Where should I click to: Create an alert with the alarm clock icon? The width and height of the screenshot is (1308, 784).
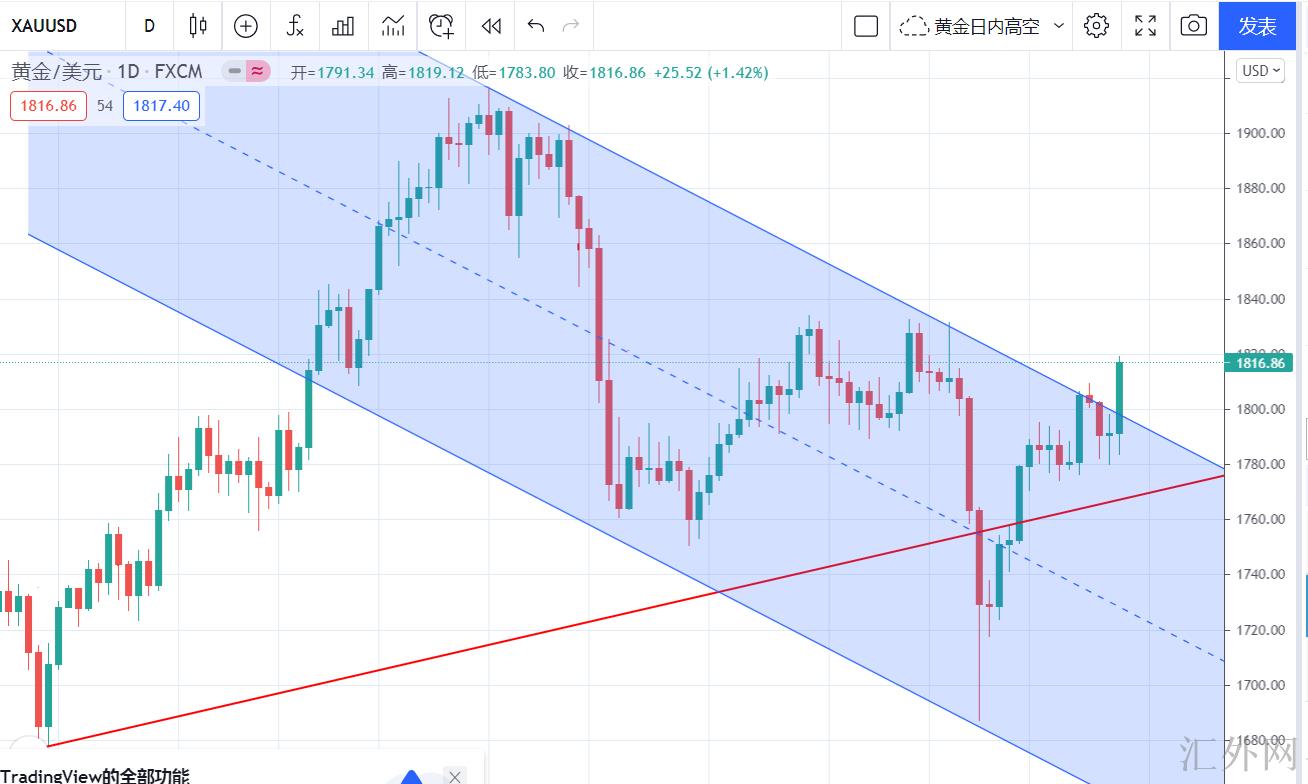(x=441, y=26)
